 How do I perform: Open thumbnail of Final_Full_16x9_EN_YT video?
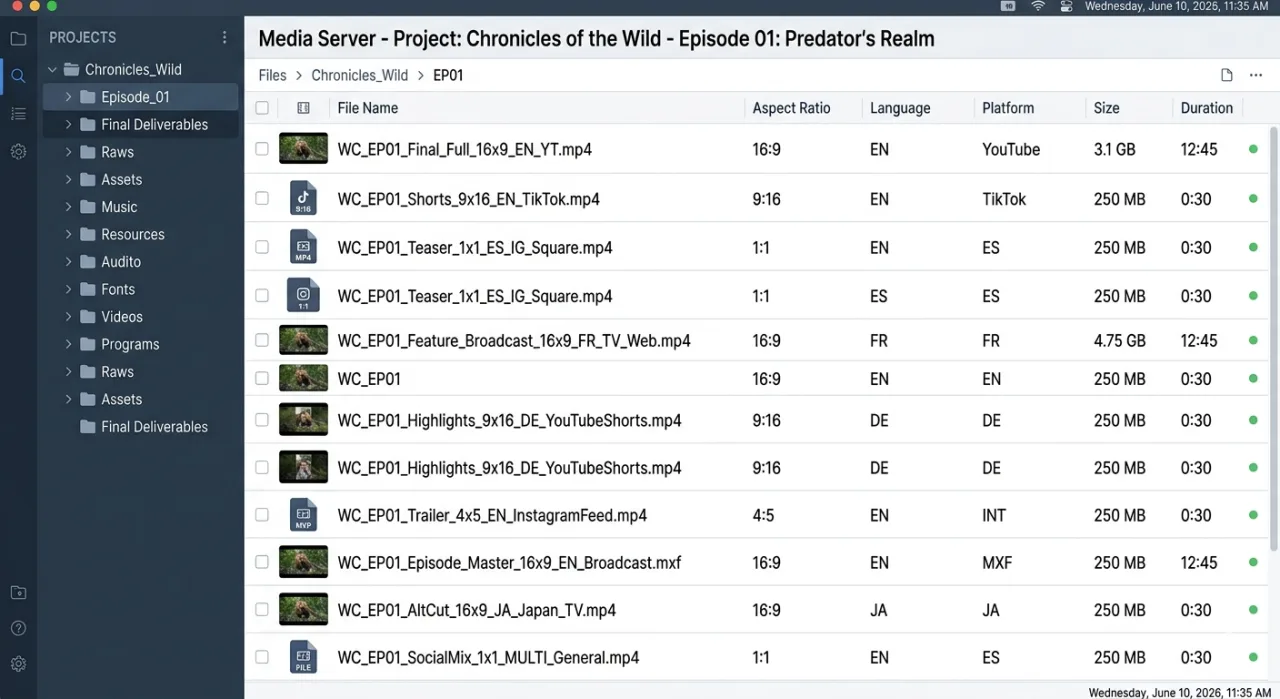click(x=303, y=149)
